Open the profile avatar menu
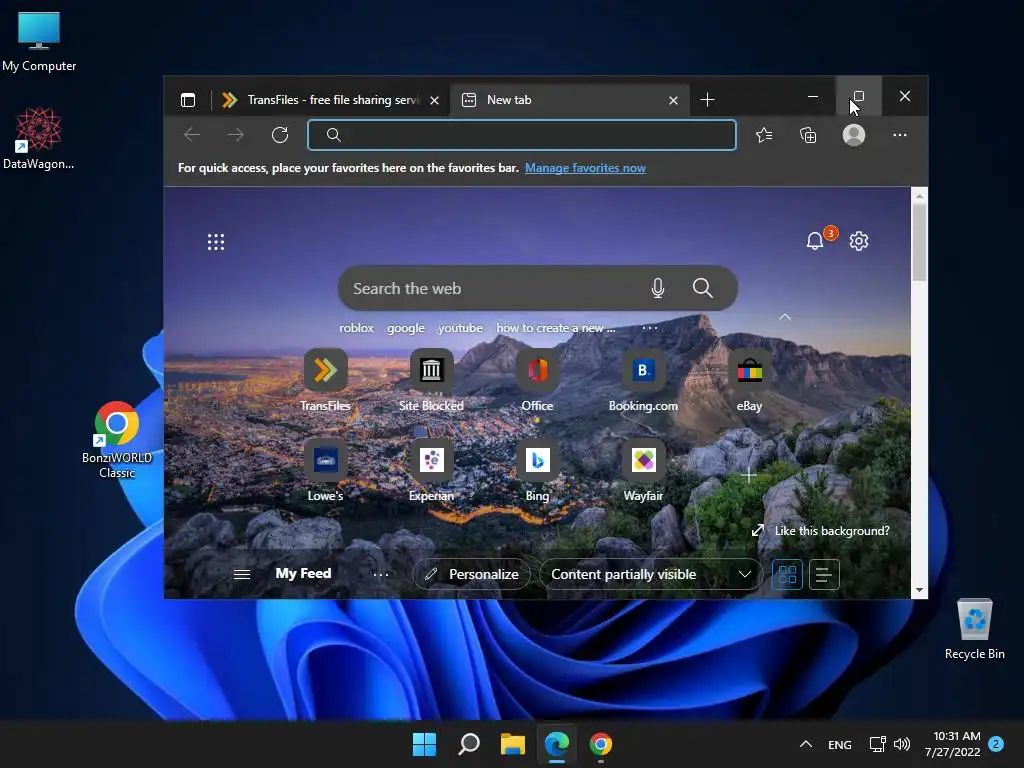1024x768 pixels. point(854,135)
